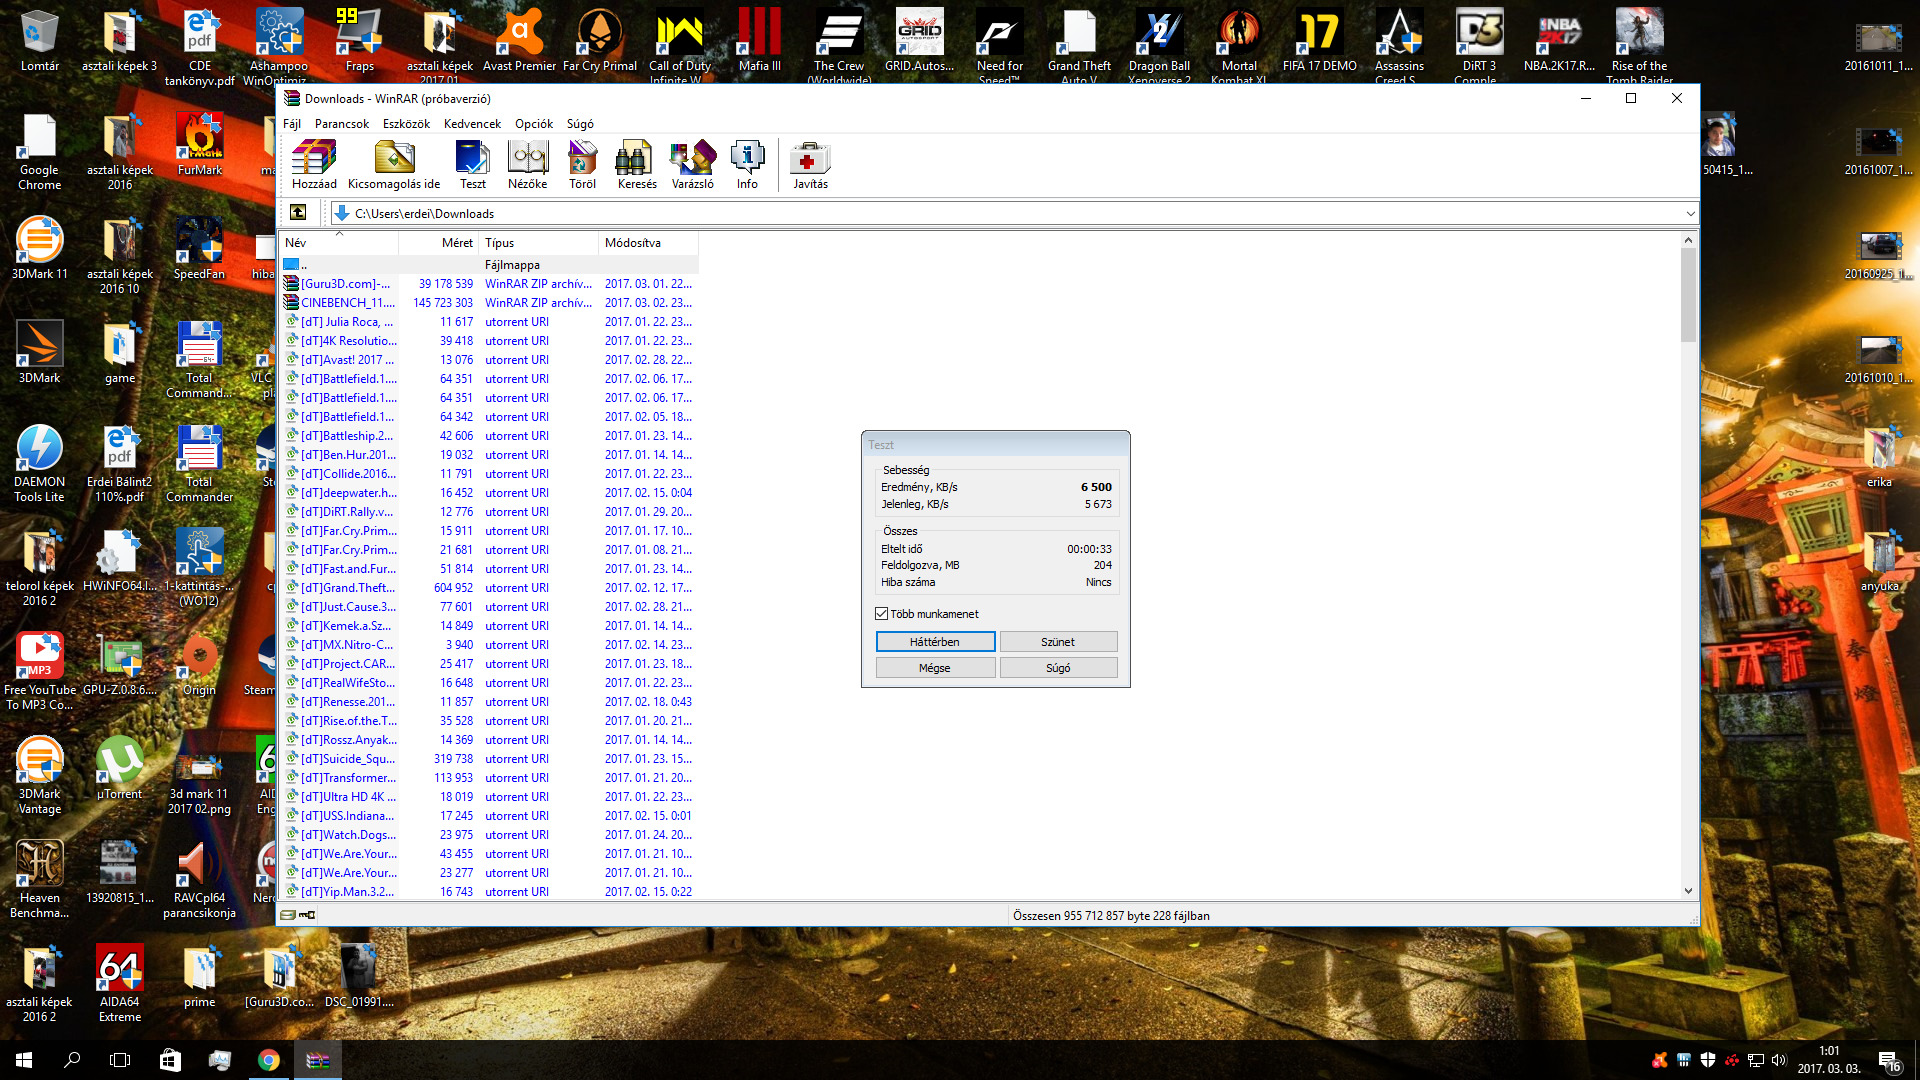The width and height of the screenshot is (1920, 1080).
Task: Open FIFA 17 DEMO desktop icon
Action: [1319, 42]
